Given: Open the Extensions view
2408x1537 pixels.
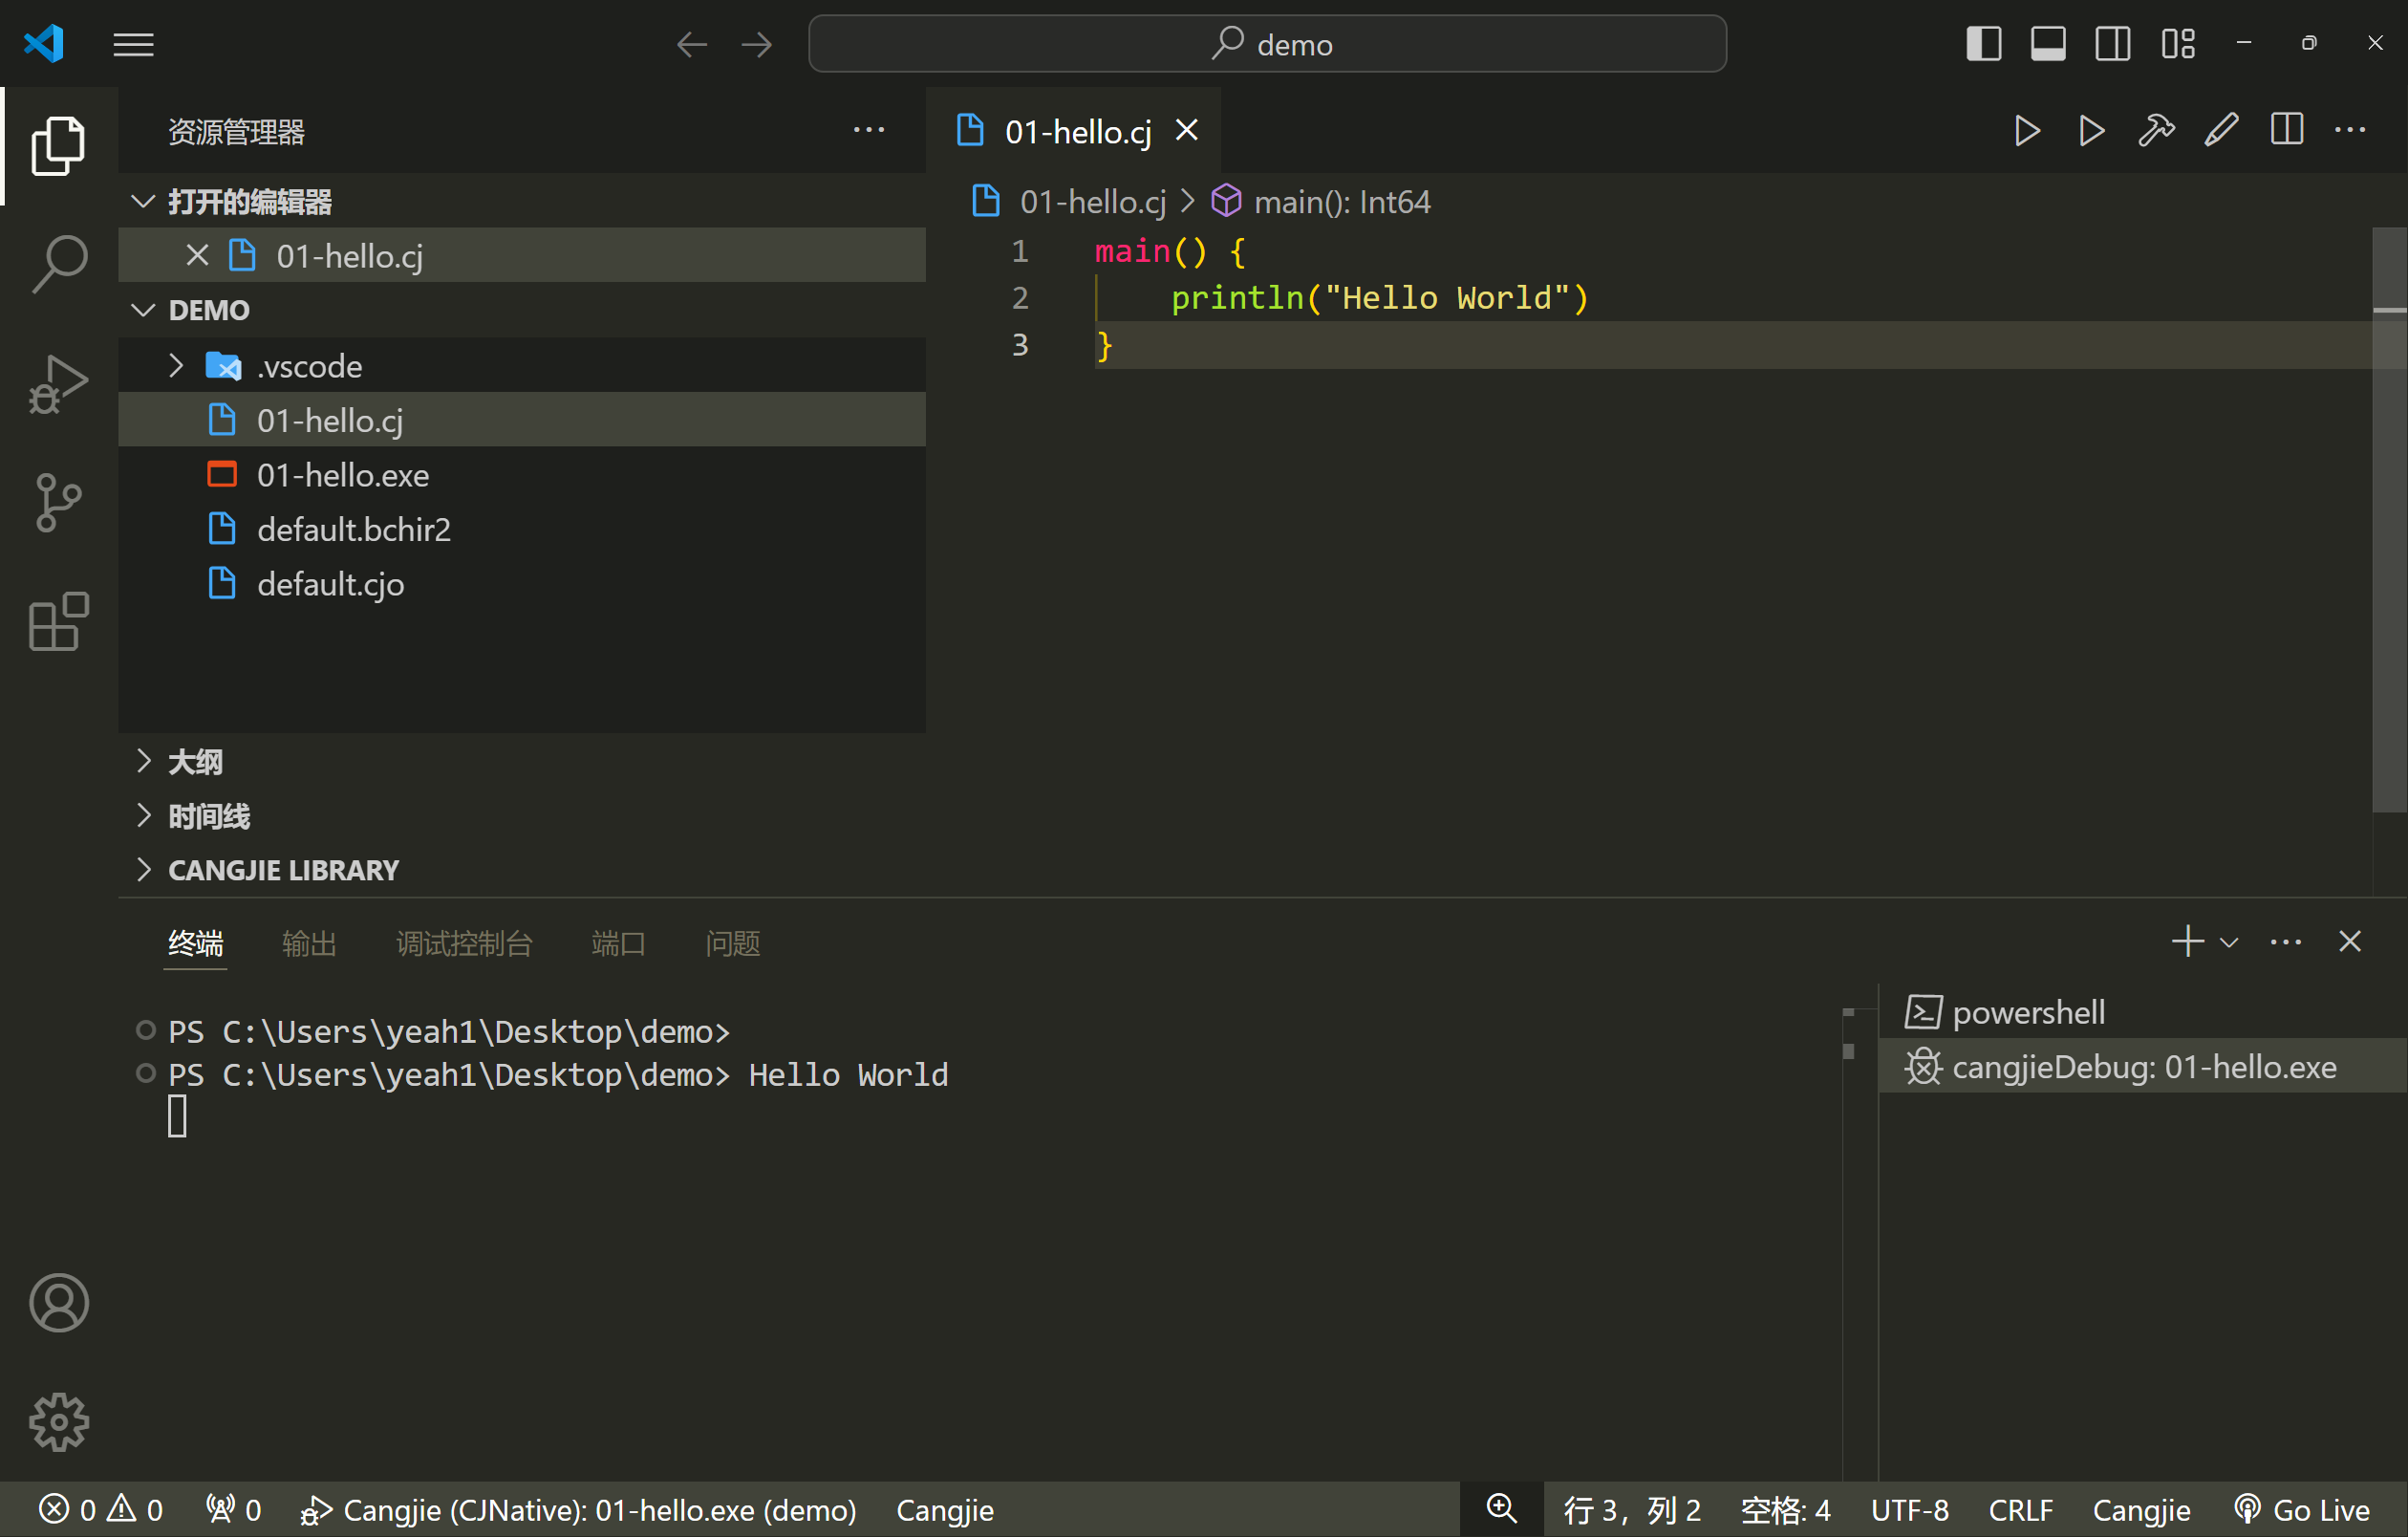Looking at the screenshot, I should point(59,621).
